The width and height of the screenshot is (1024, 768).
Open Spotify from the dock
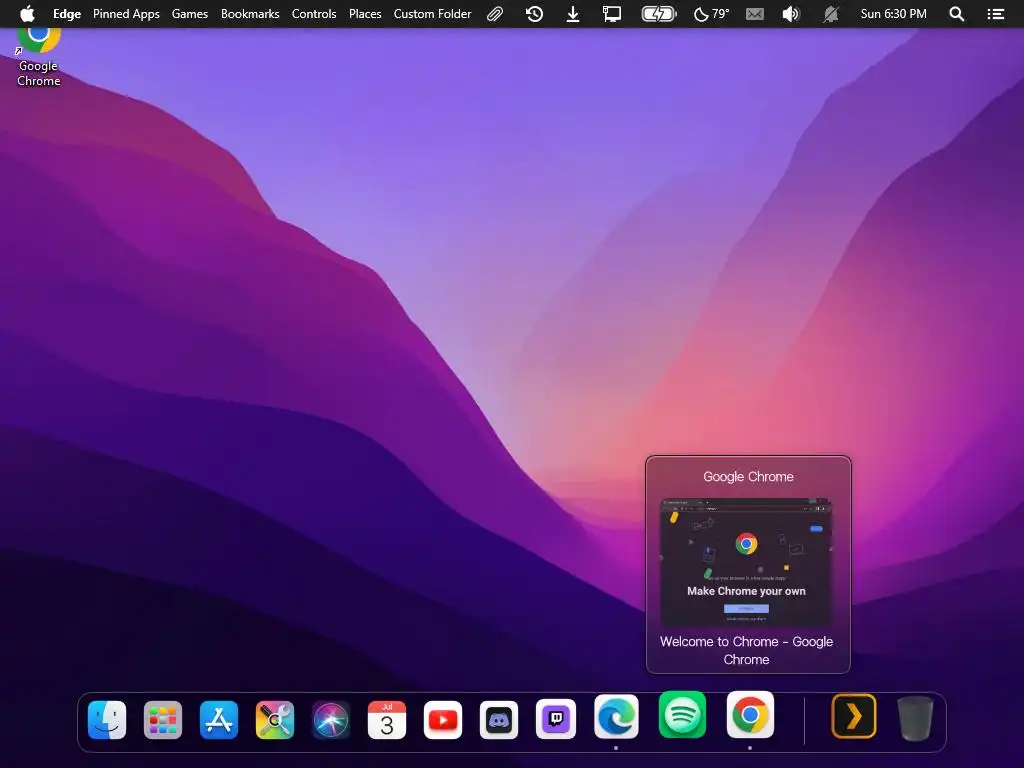click(682, 714)
